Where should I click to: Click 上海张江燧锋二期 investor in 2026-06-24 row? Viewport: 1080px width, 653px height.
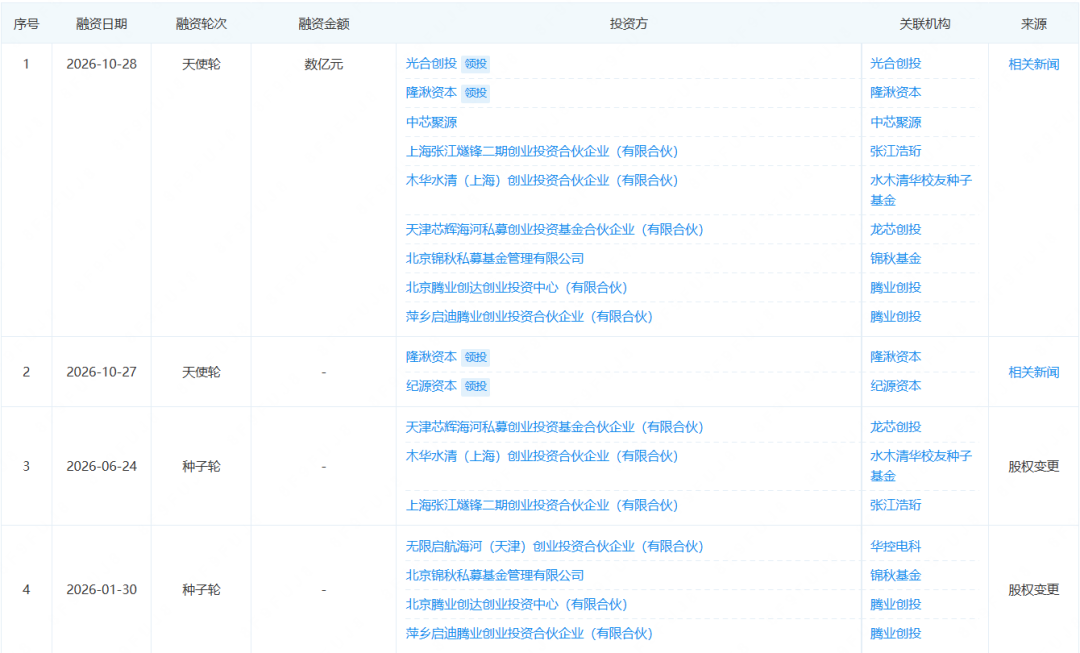(x=542, y=505)
